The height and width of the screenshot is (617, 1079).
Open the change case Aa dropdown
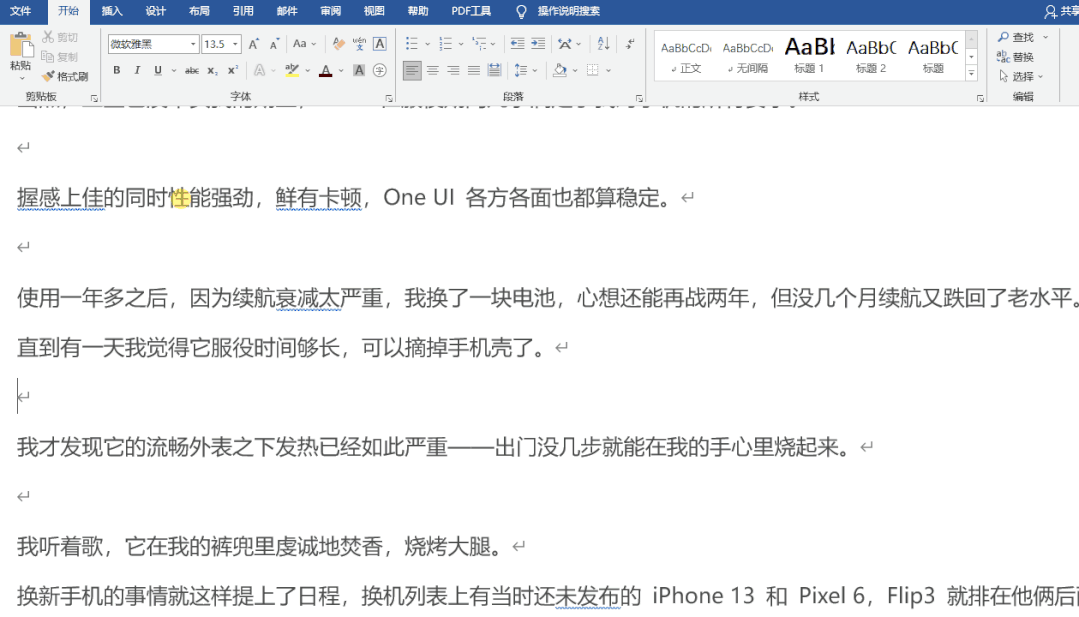tap(304, 44)
